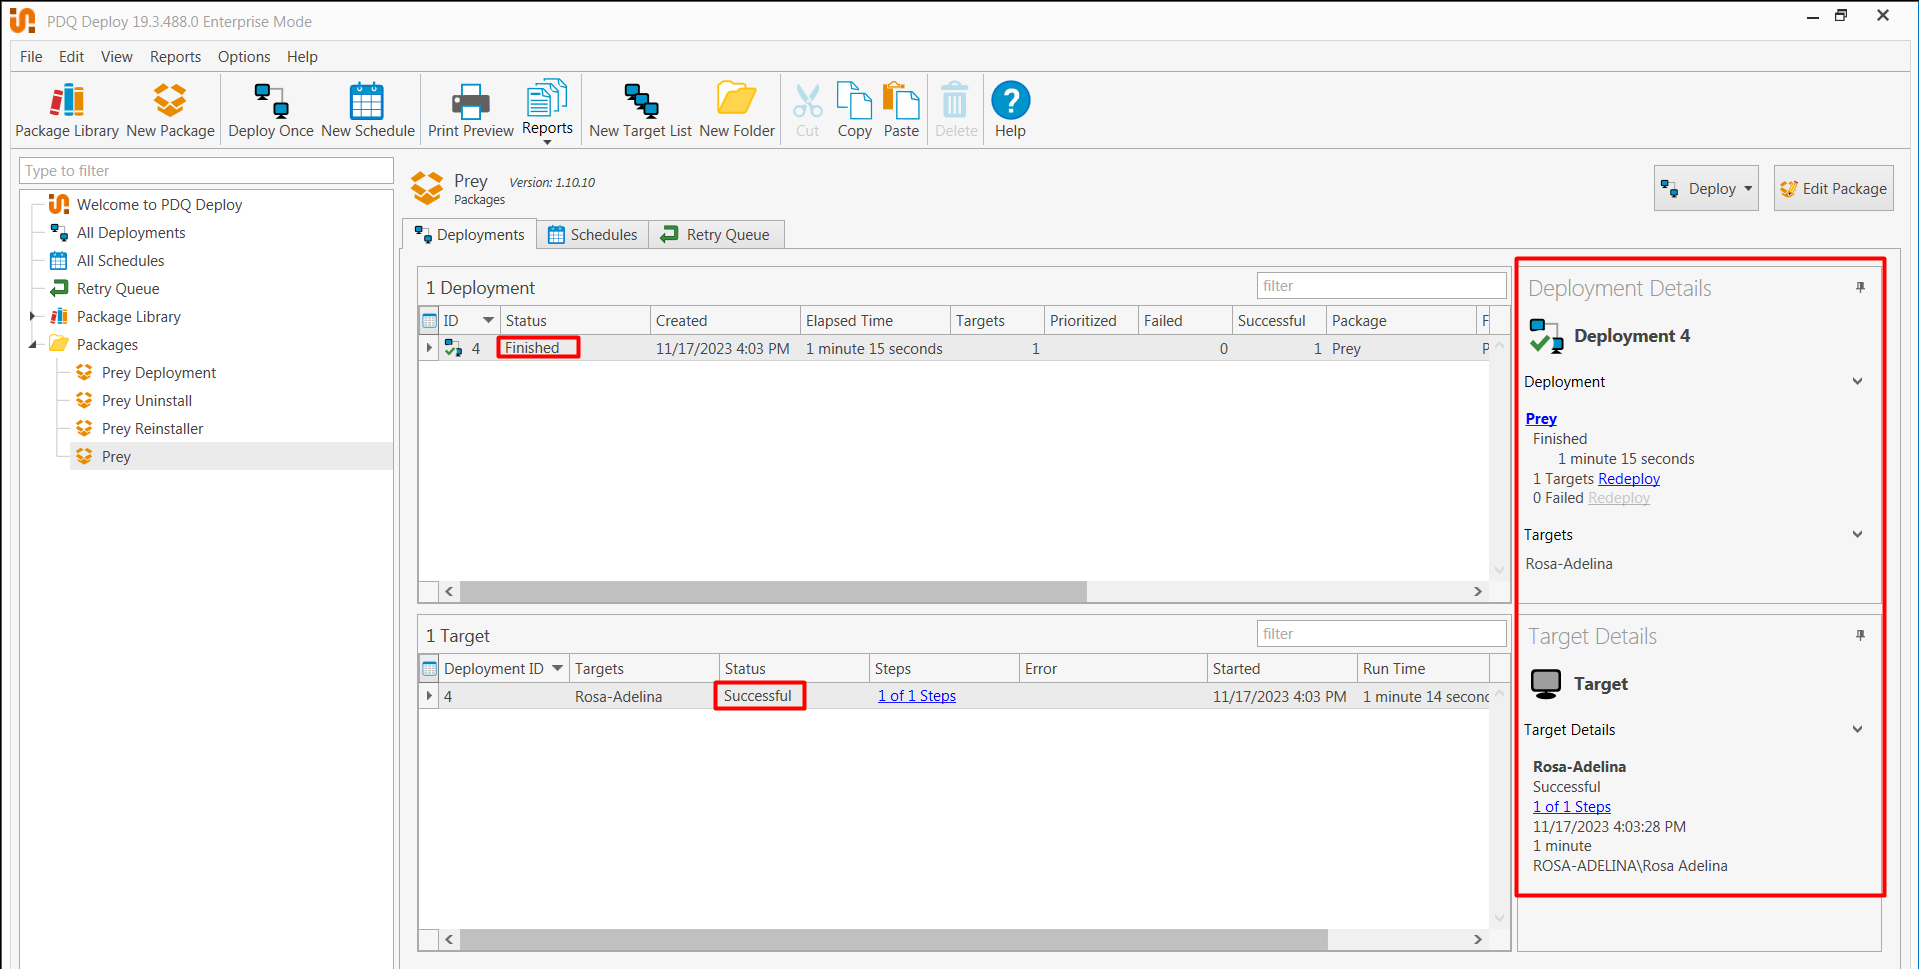The image size is (1919, 969).
Task: Open the Reports toolbar dropdown
Action: click(x=547, y=112)
